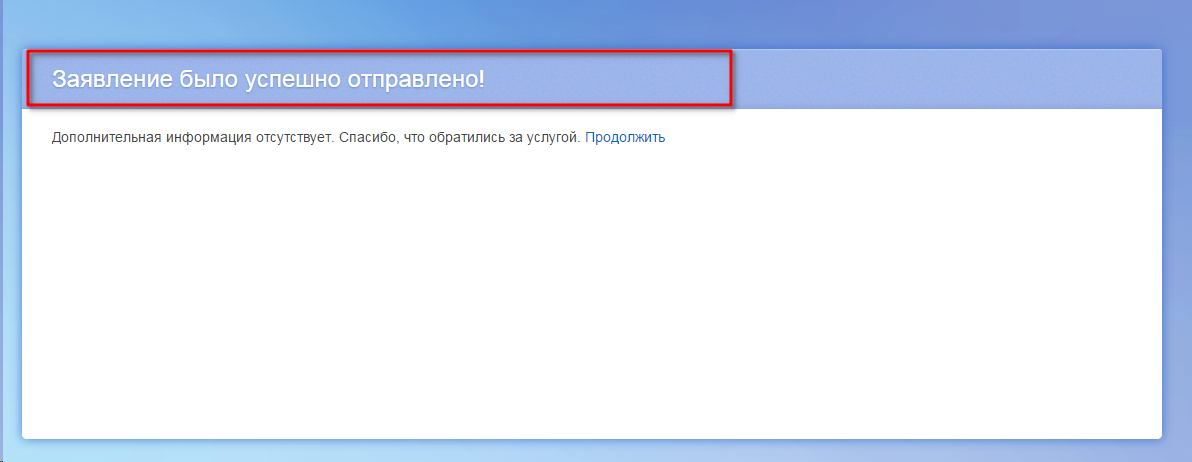Click the word "отправлено!" in the heading
The width and height of the screenshot is (1192, 462).
tap(416, 79)
